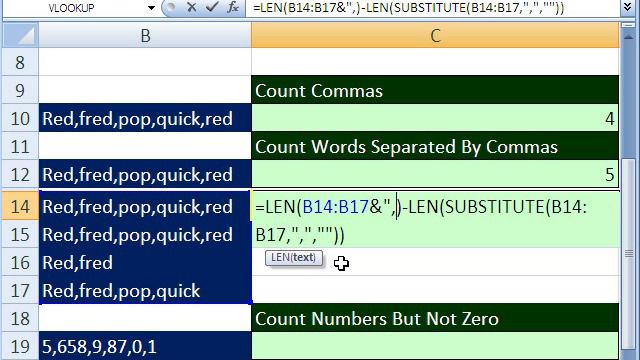This screenshot has height=360, width=640.
Task: Open the Name Box dropdown next to VLOOKUP
Action: pyautogui.click(x=151, y=8)
